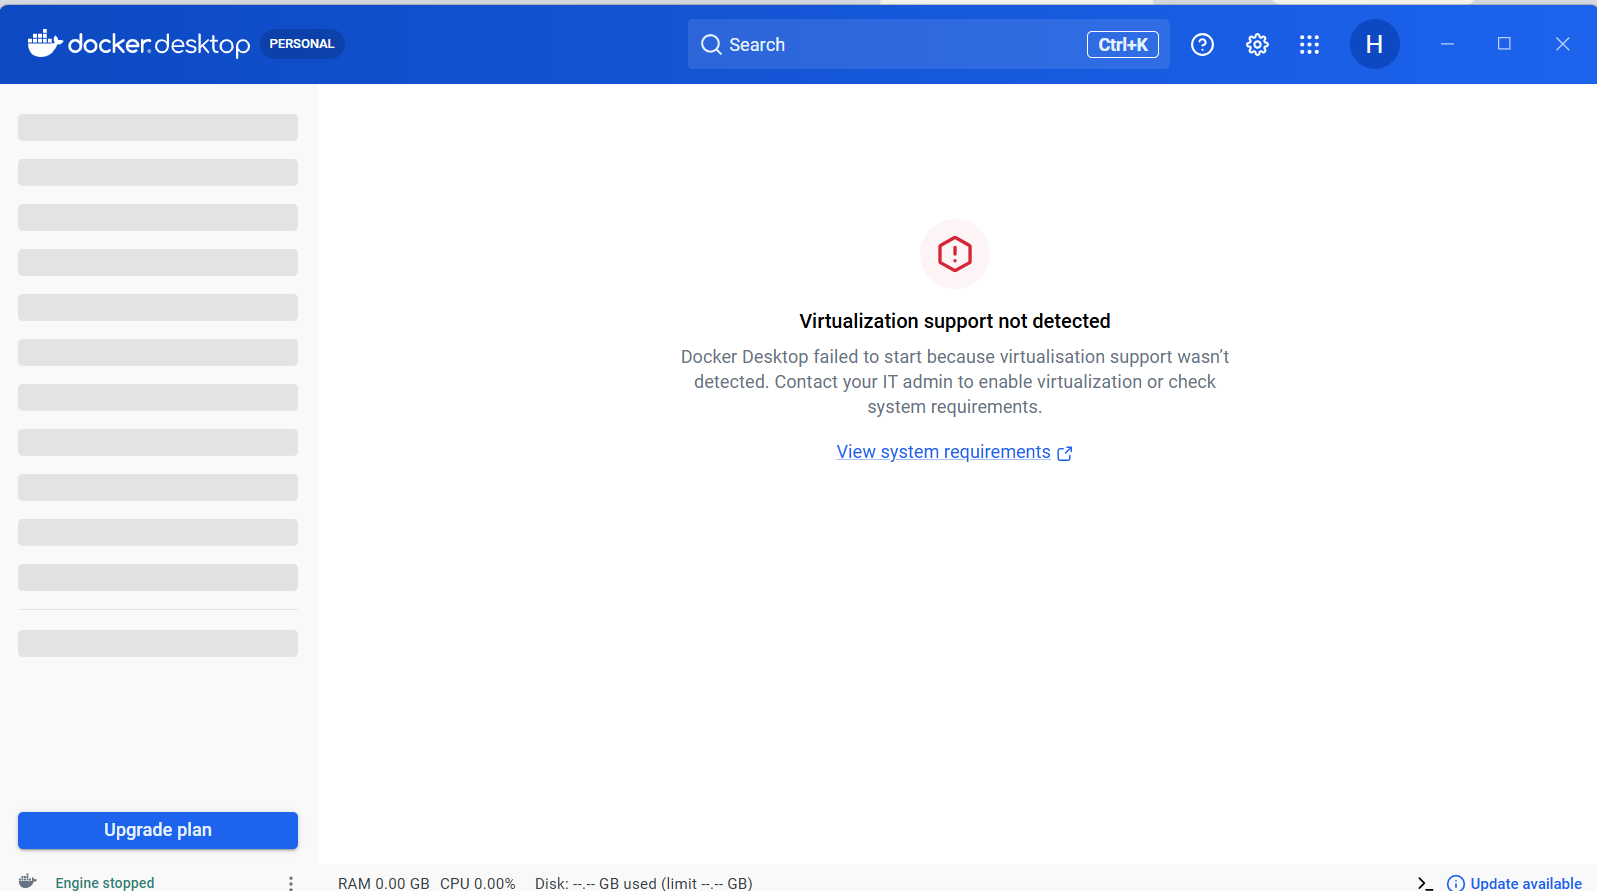Open Settings with the gear icon
The height and width of the screenshot is (891, 1597).
click(x=1257, y=44)
